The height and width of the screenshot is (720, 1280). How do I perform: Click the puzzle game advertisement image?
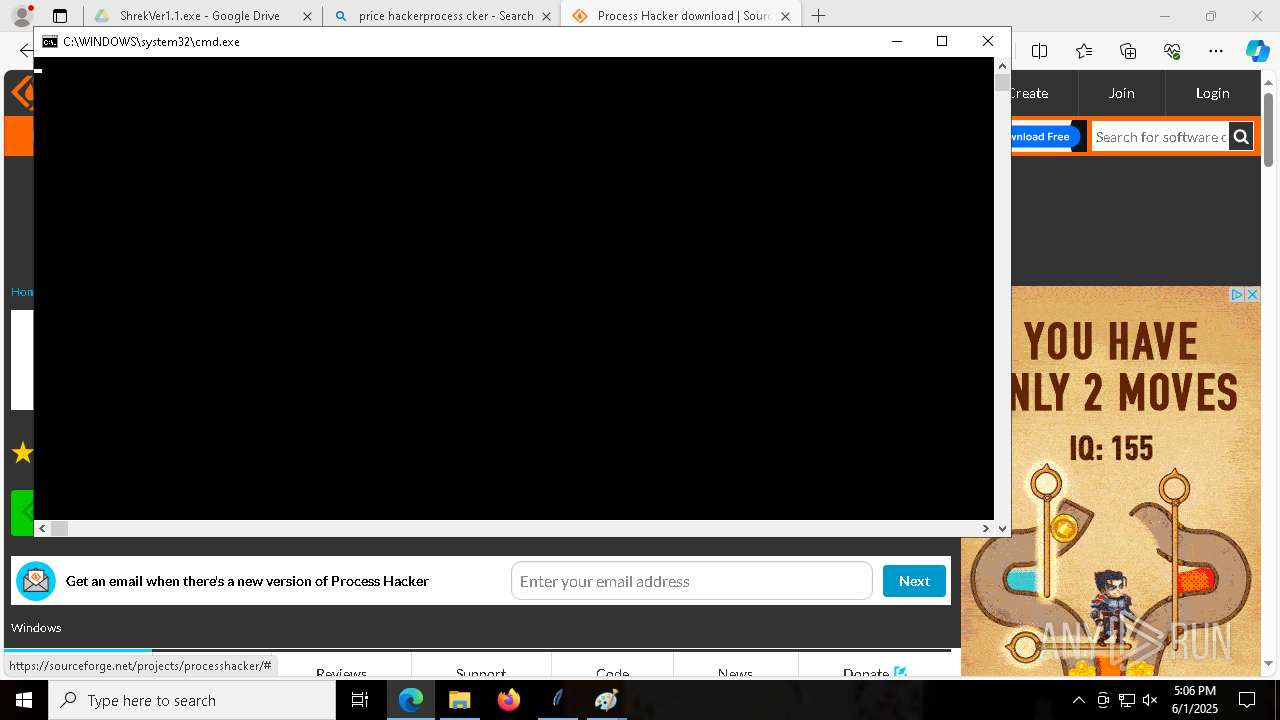tap(1111, 481)
